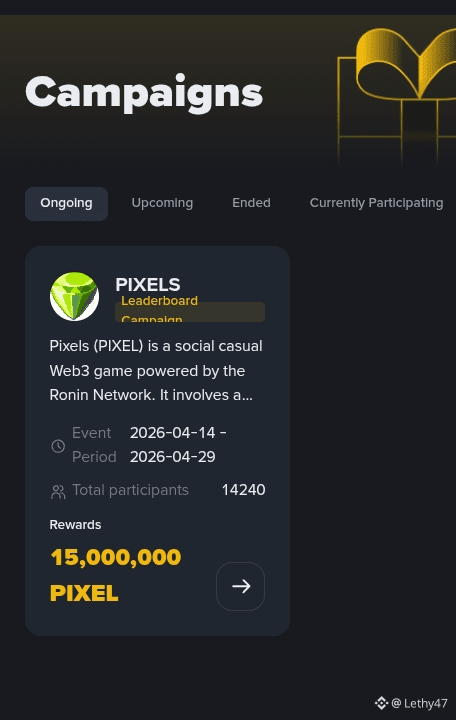Click the clock icon beside Event Period
The height and width of the screenshot is (720, 456).
pos(58,446)
